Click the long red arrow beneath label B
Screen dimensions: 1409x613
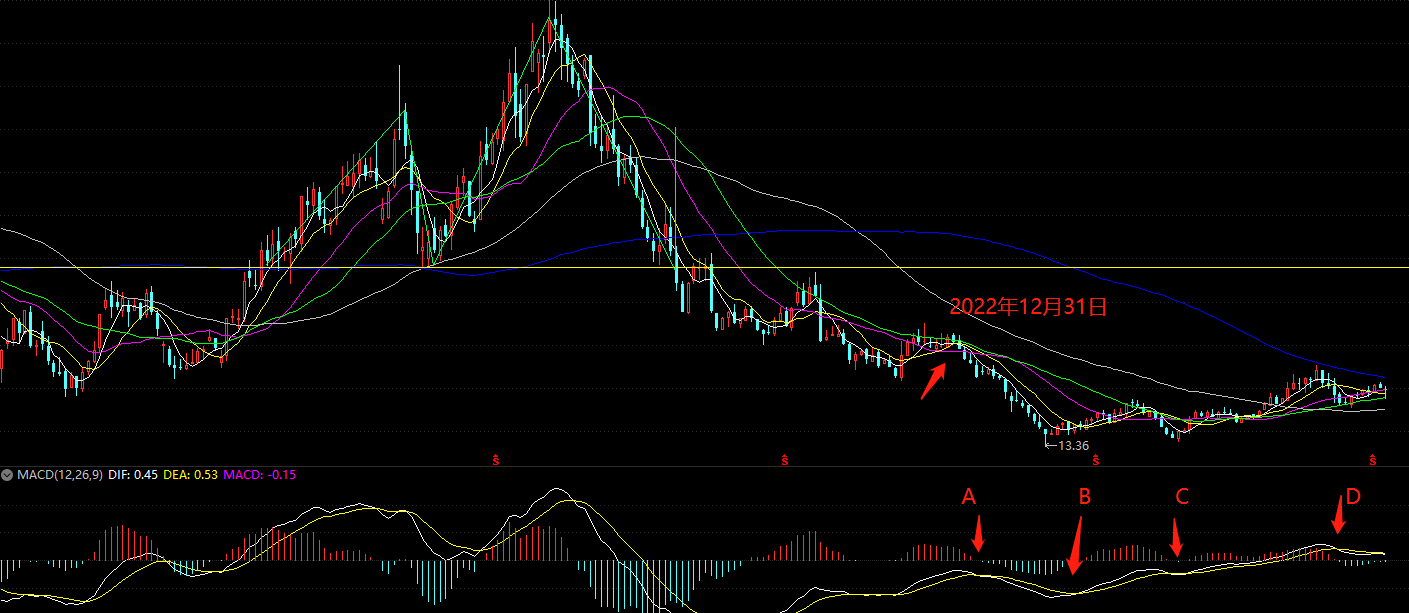1078,546
